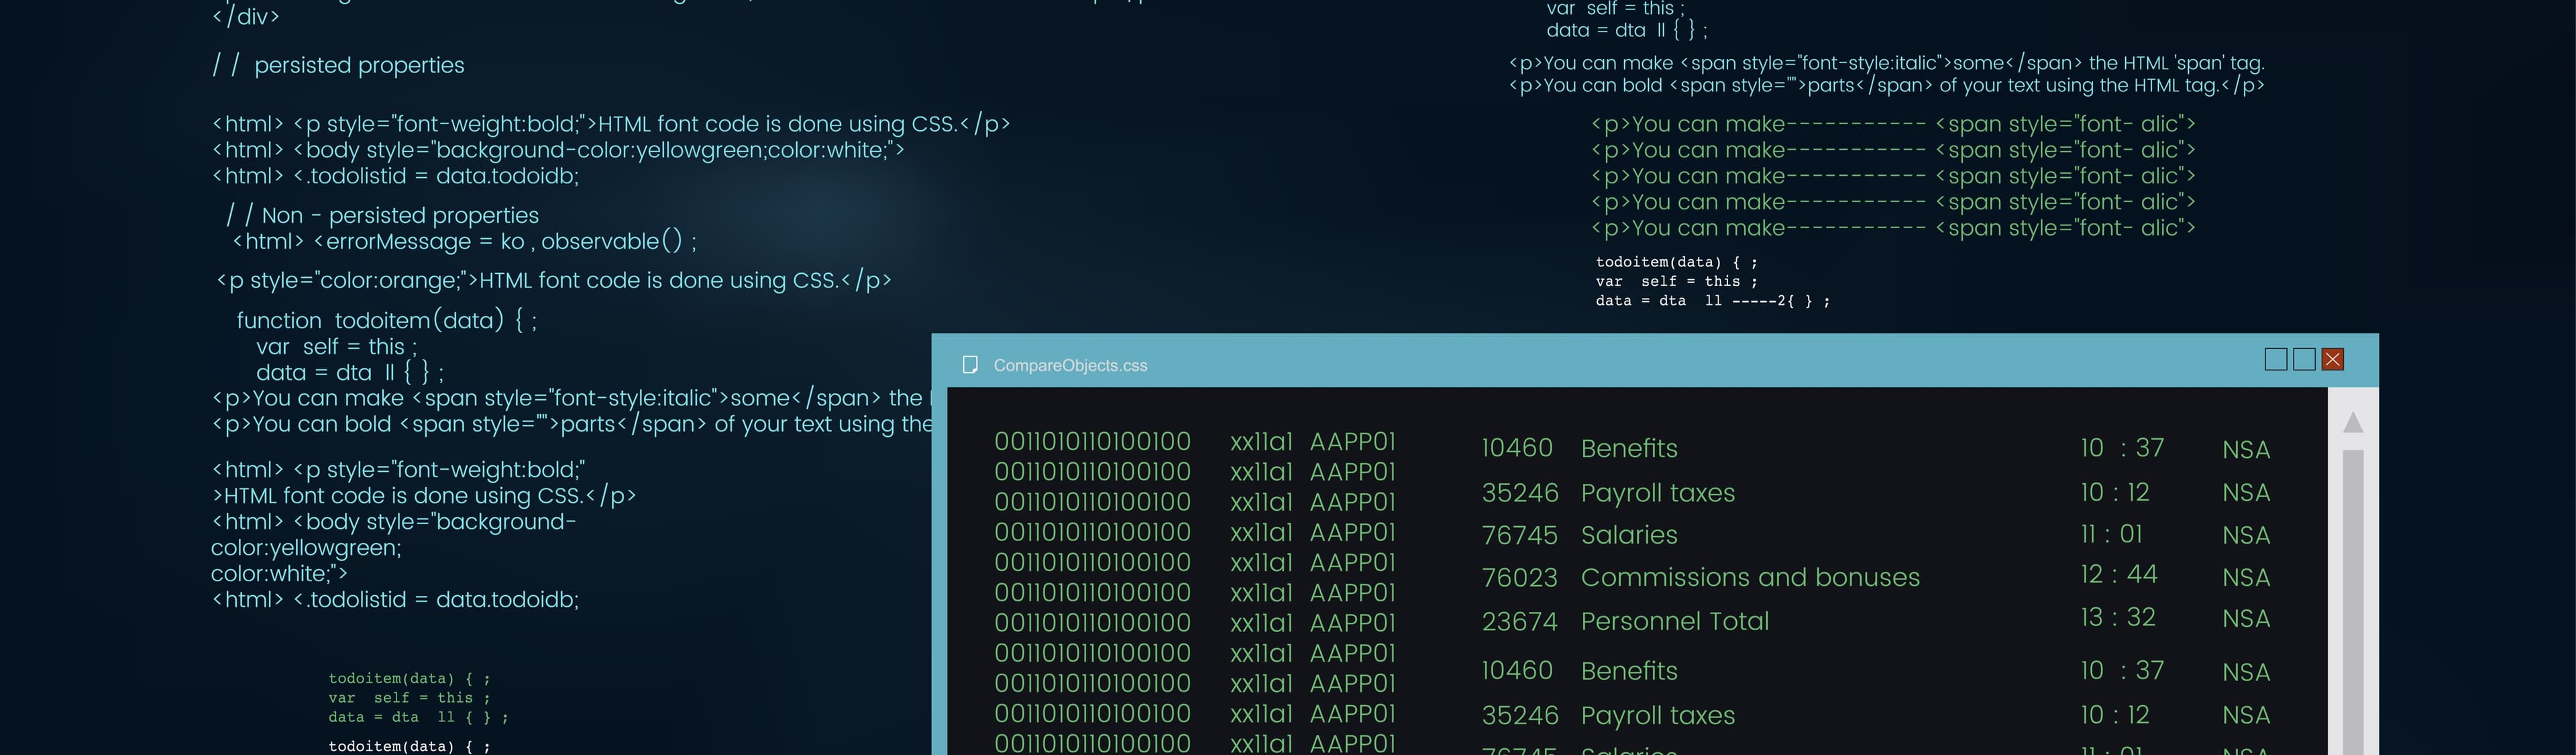Click the time value "13 : 32"
This screenshot has width=2576, height=755.
pyautogui.click(x=2118, y=618)
